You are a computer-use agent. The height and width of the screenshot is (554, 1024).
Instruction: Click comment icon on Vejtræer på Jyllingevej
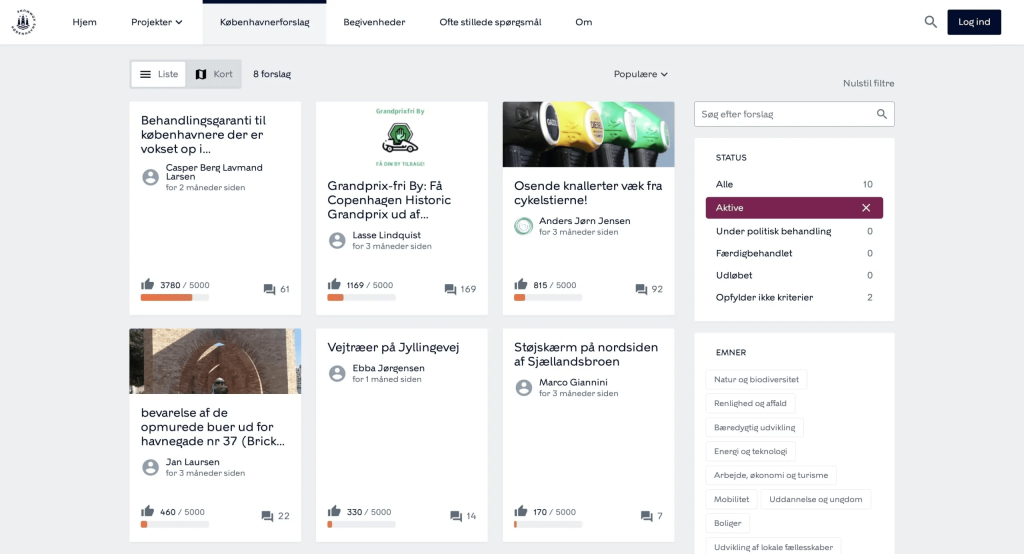(x=456, y=516)
